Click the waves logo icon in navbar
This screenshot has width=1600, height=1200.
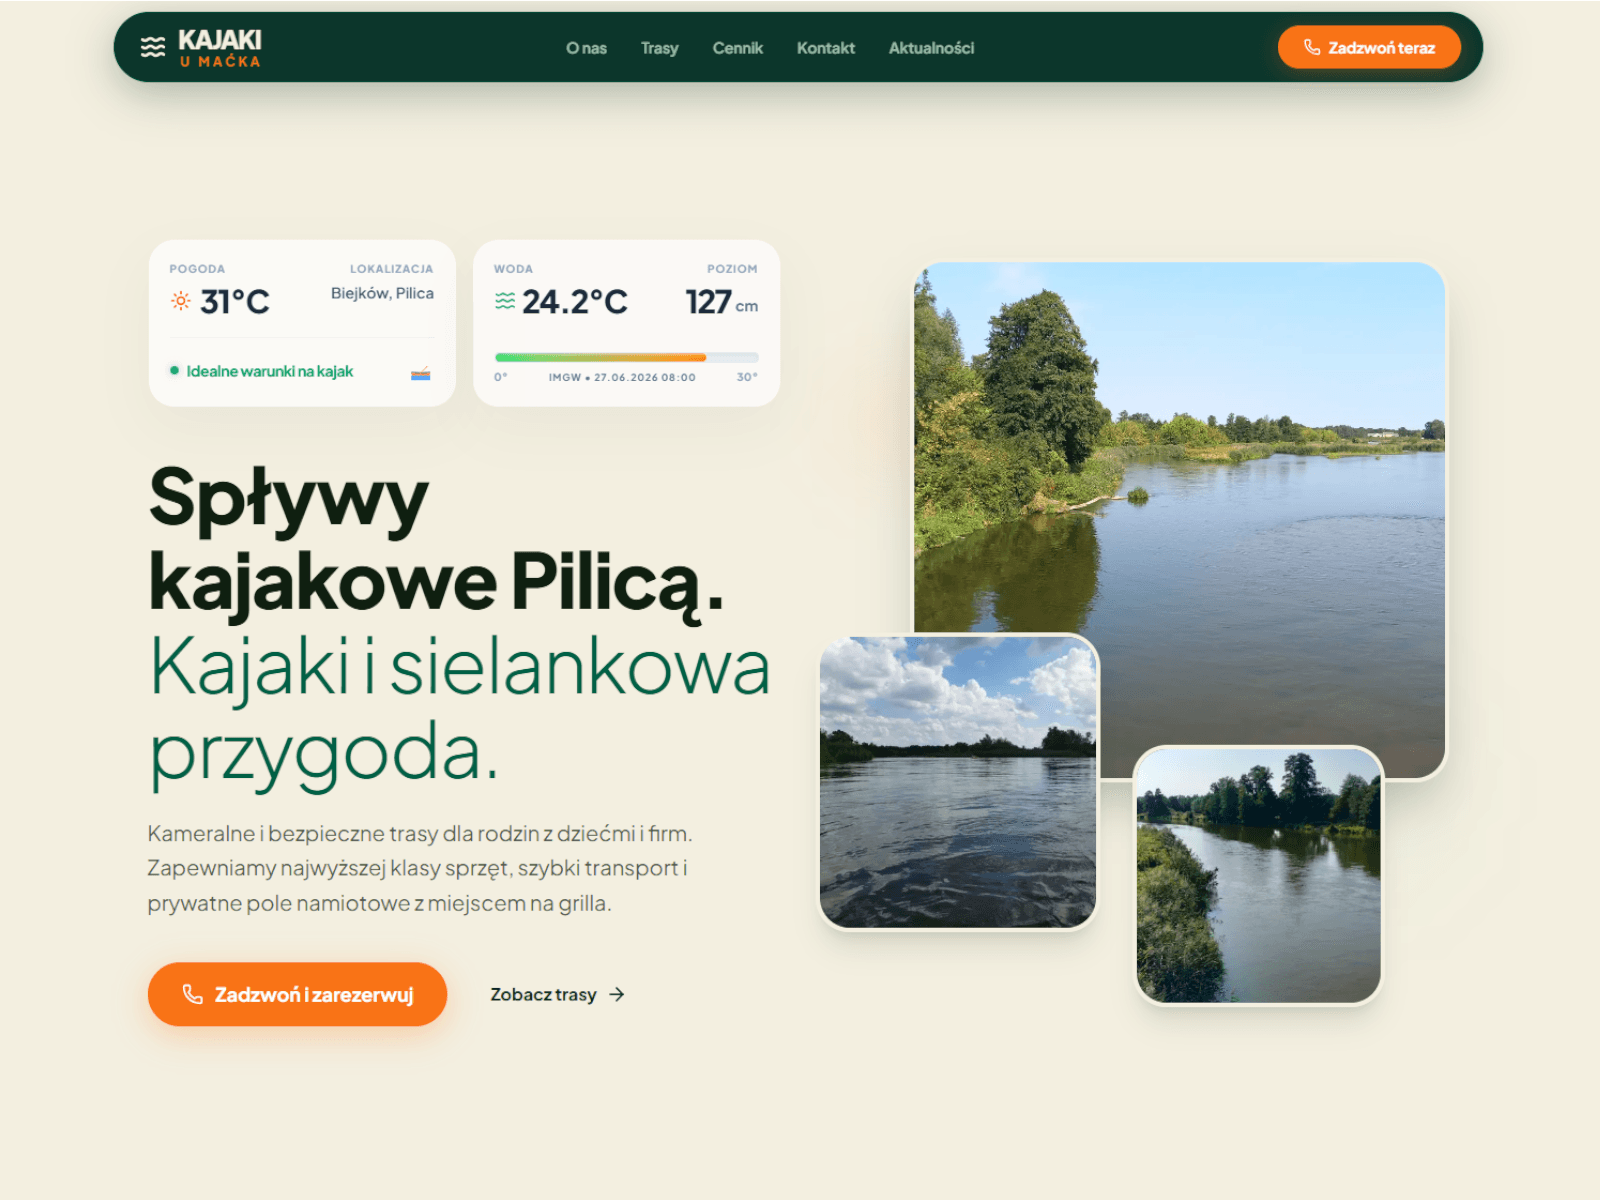click(x=153, y=47)
